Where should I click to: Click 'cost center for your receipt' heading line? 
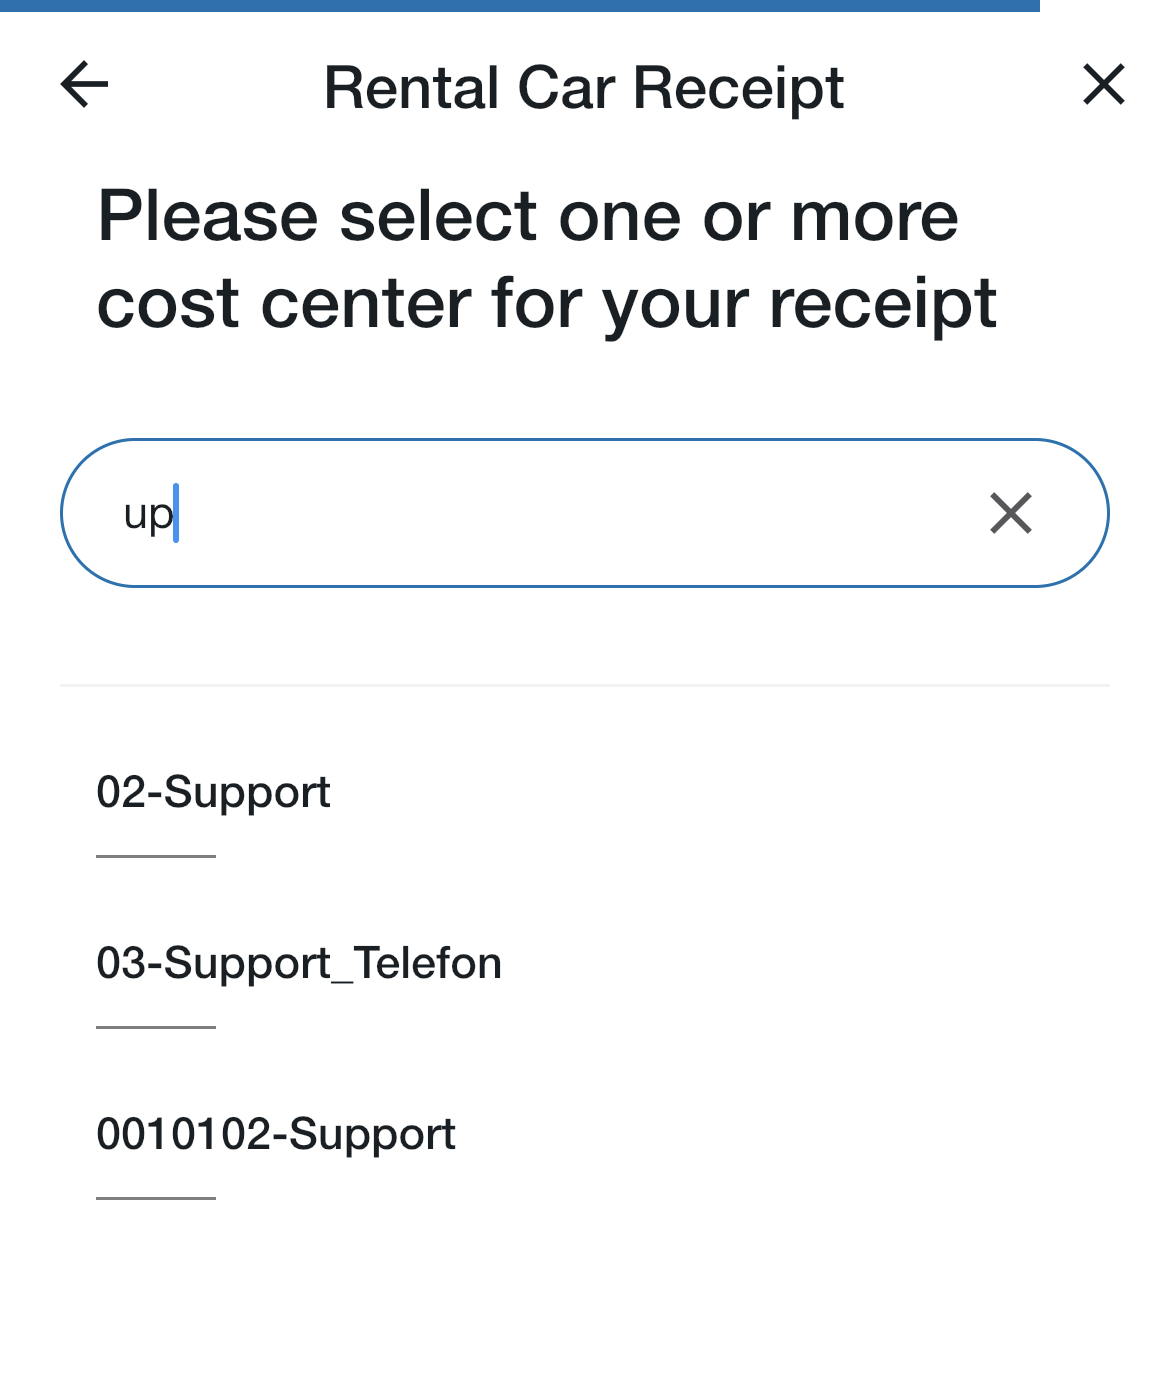pos(547,304)
